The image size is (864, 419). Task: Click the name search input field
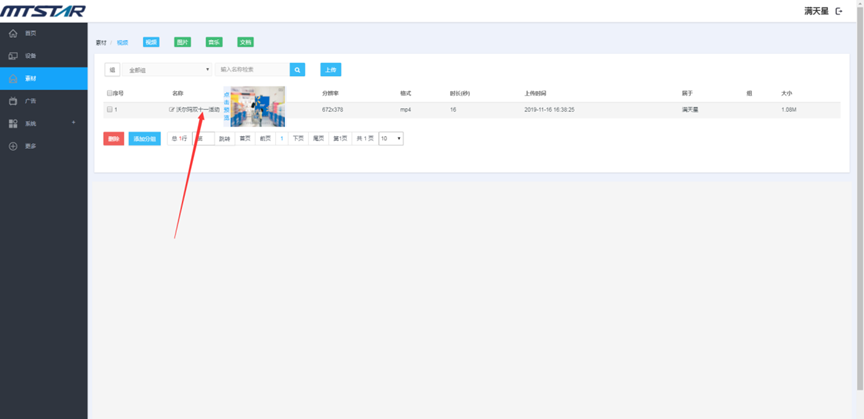[x=252, y=70]
